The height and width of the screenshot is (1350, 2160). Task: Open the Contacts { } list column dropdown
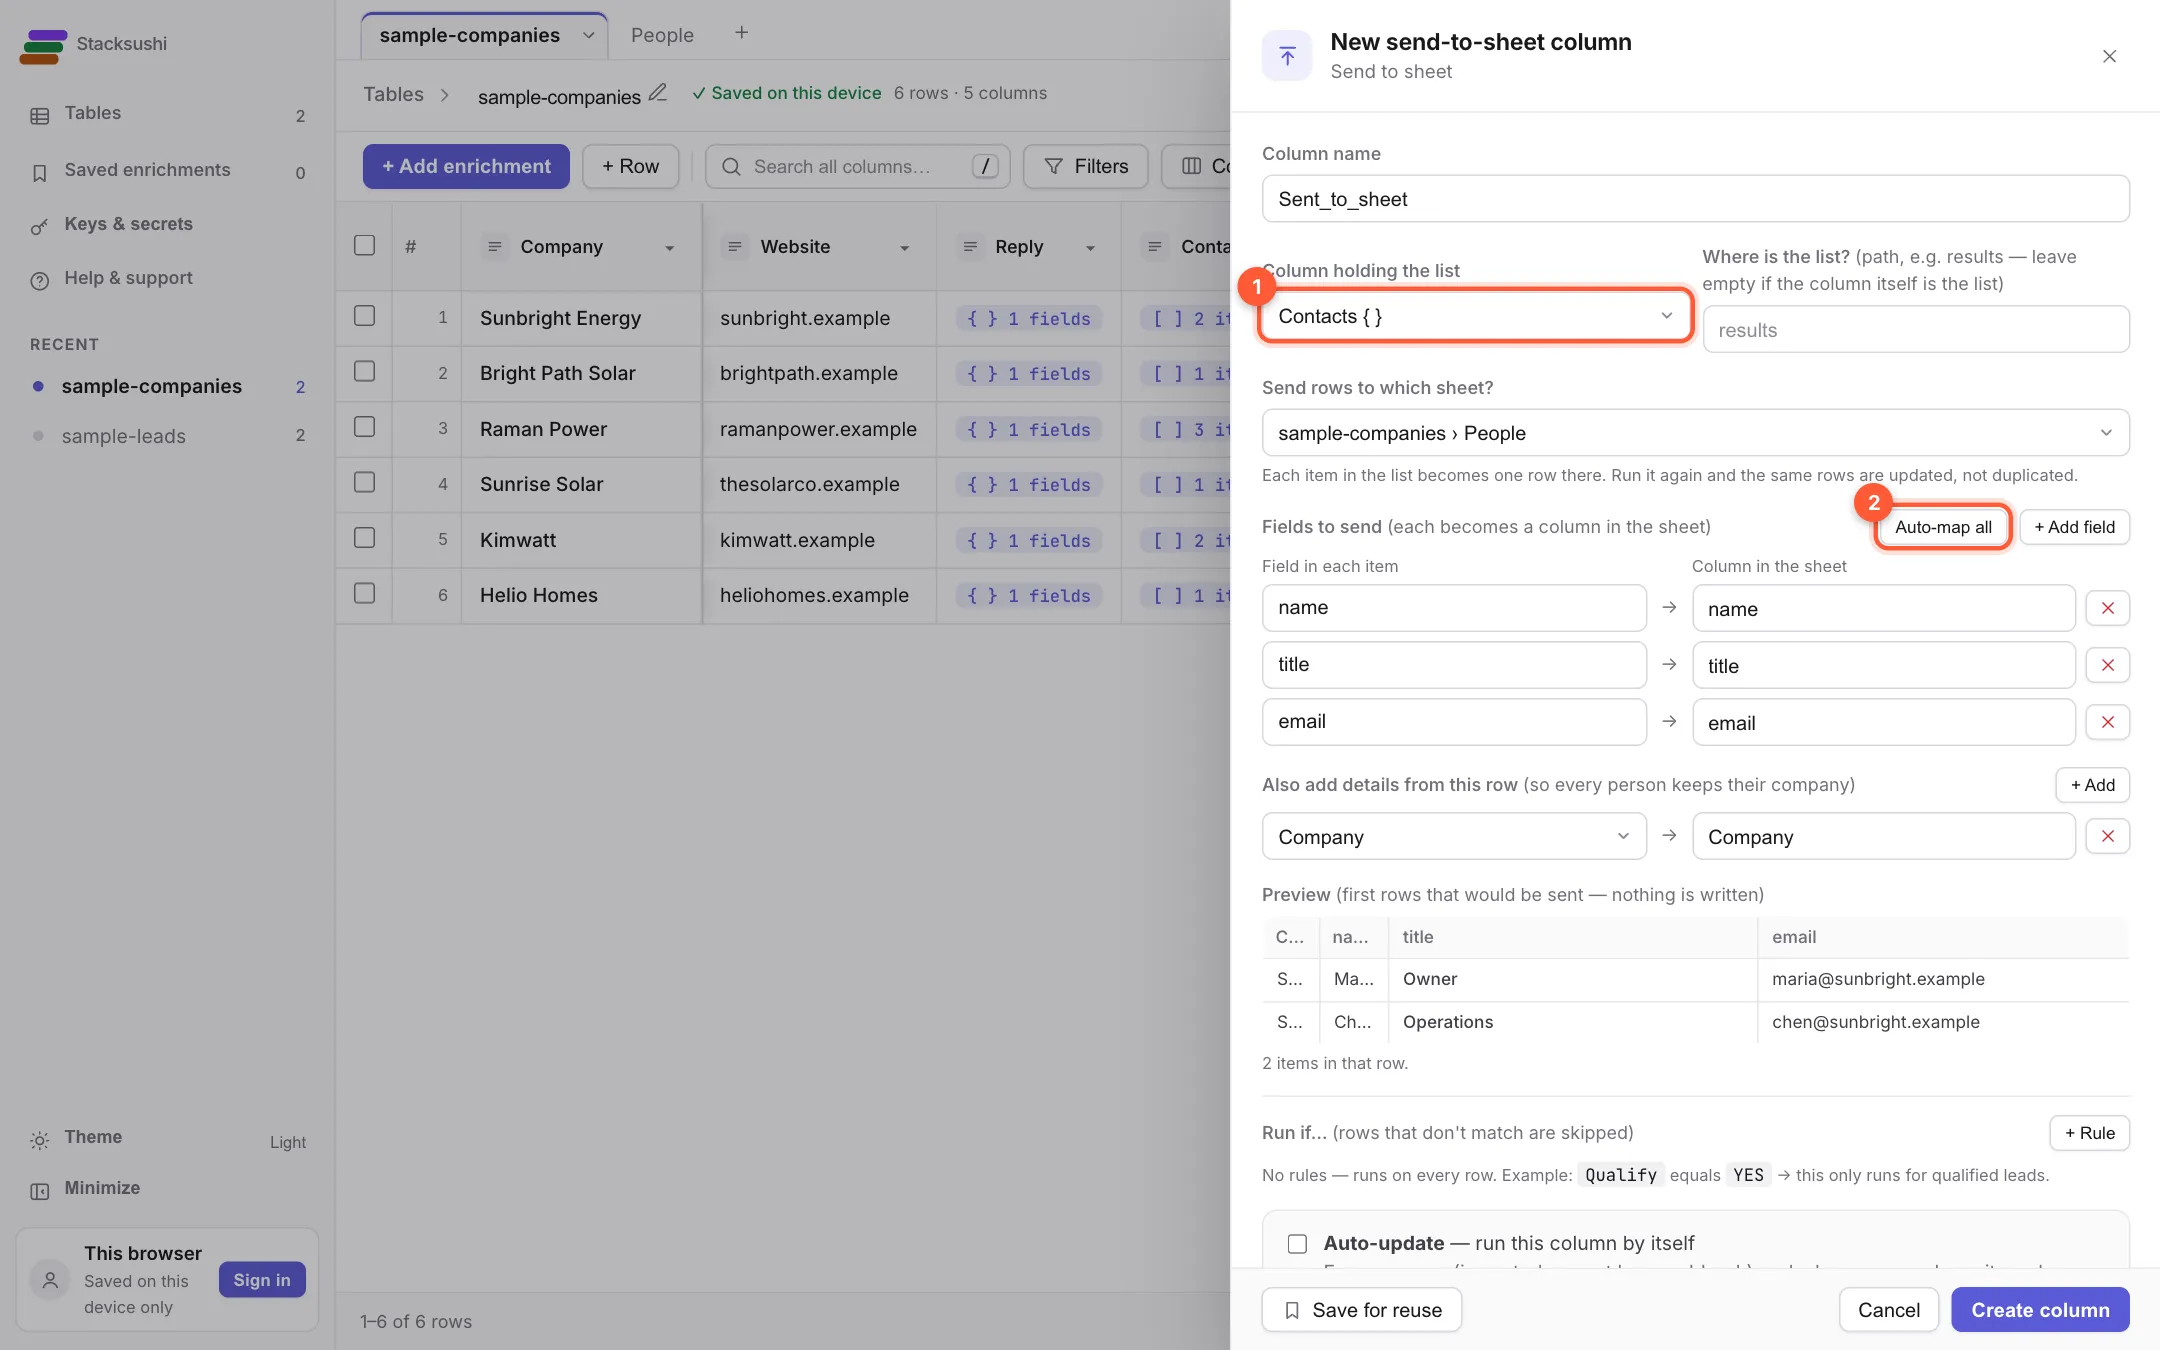(x=1475, y=316)
